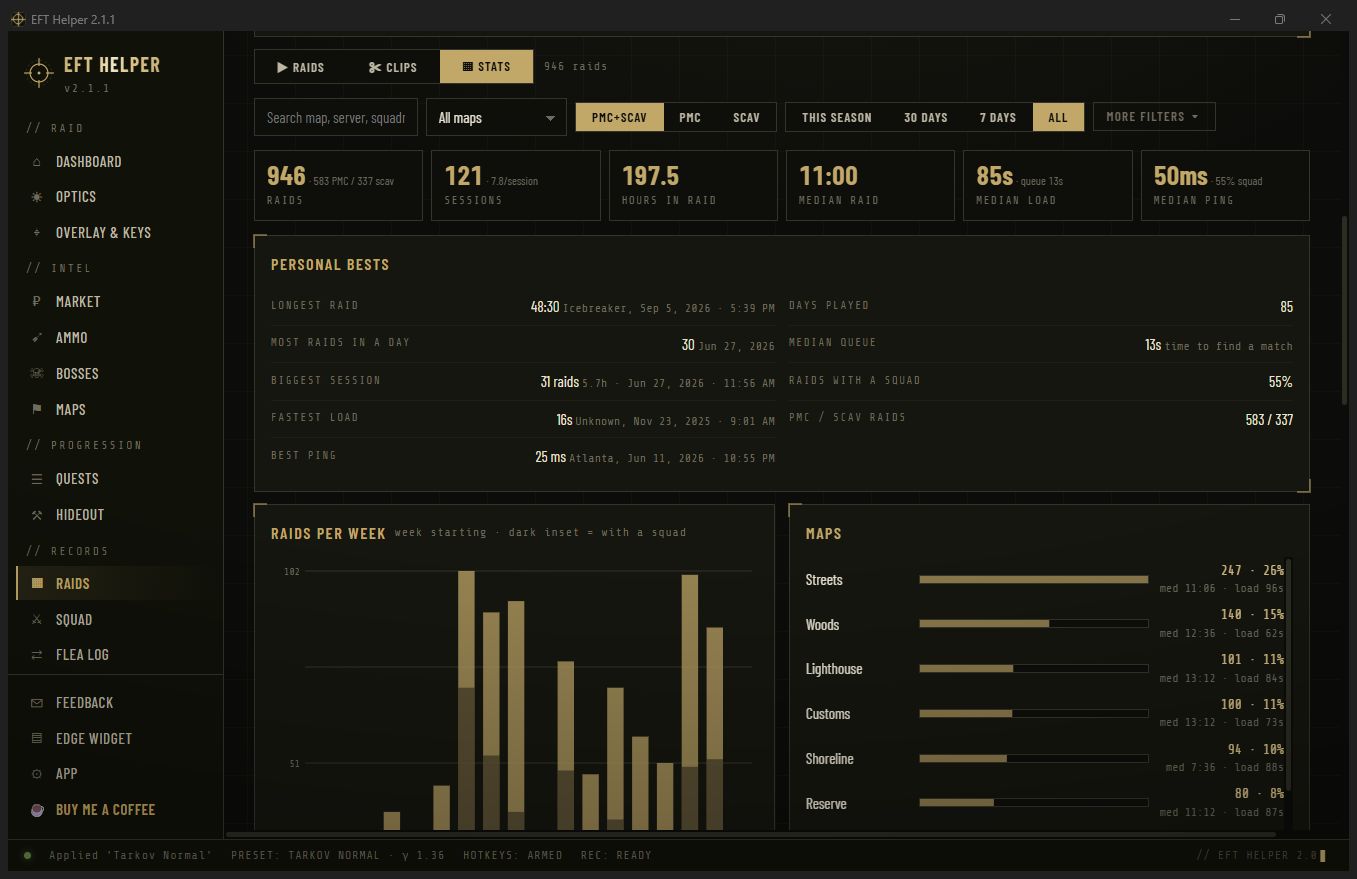Image resolution: width=1357 pixels, height=879 pixels.
Task: Click the main page vertical scrollbar
Action: pyautogui.click(x=1345, y=310)
